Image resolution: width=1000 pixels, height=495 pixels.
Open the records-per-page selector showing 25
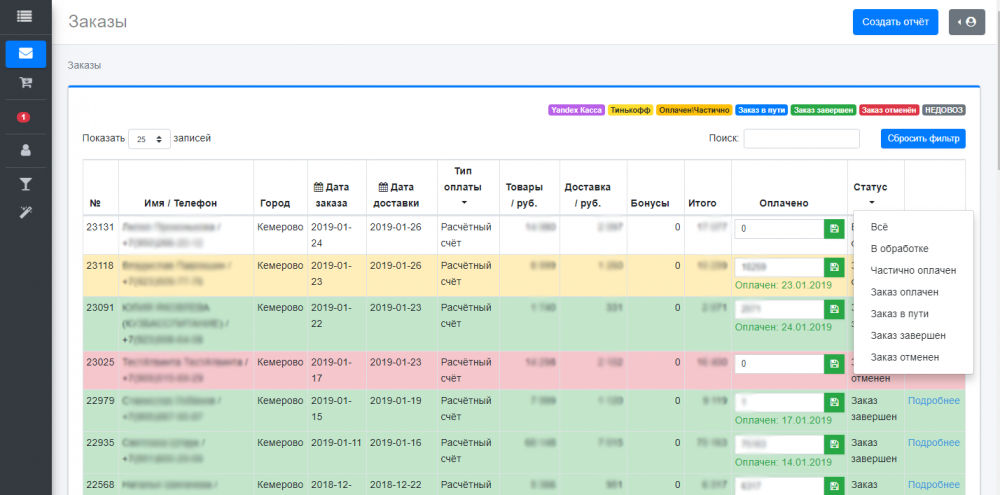[149, 138]
